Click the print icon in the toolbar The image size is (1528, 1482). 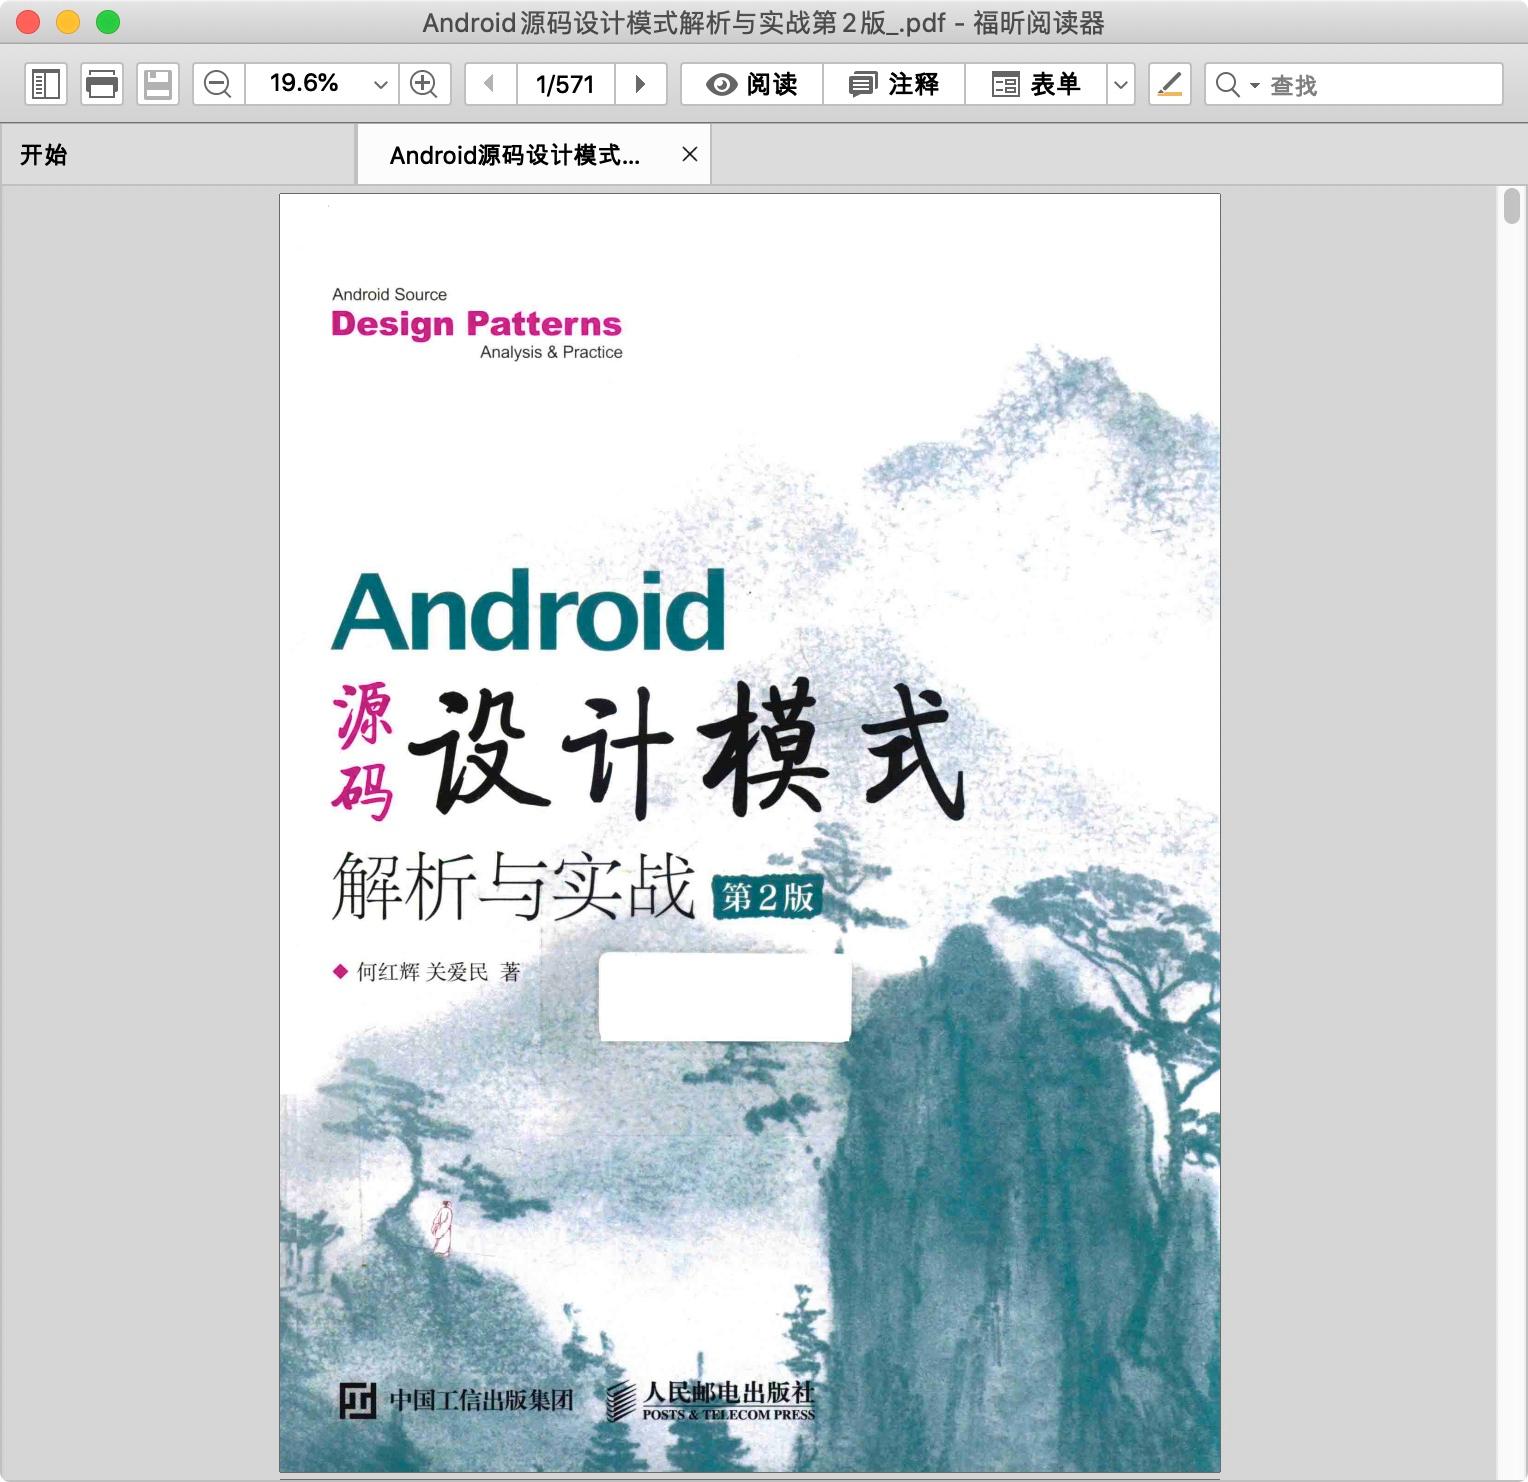102,84
